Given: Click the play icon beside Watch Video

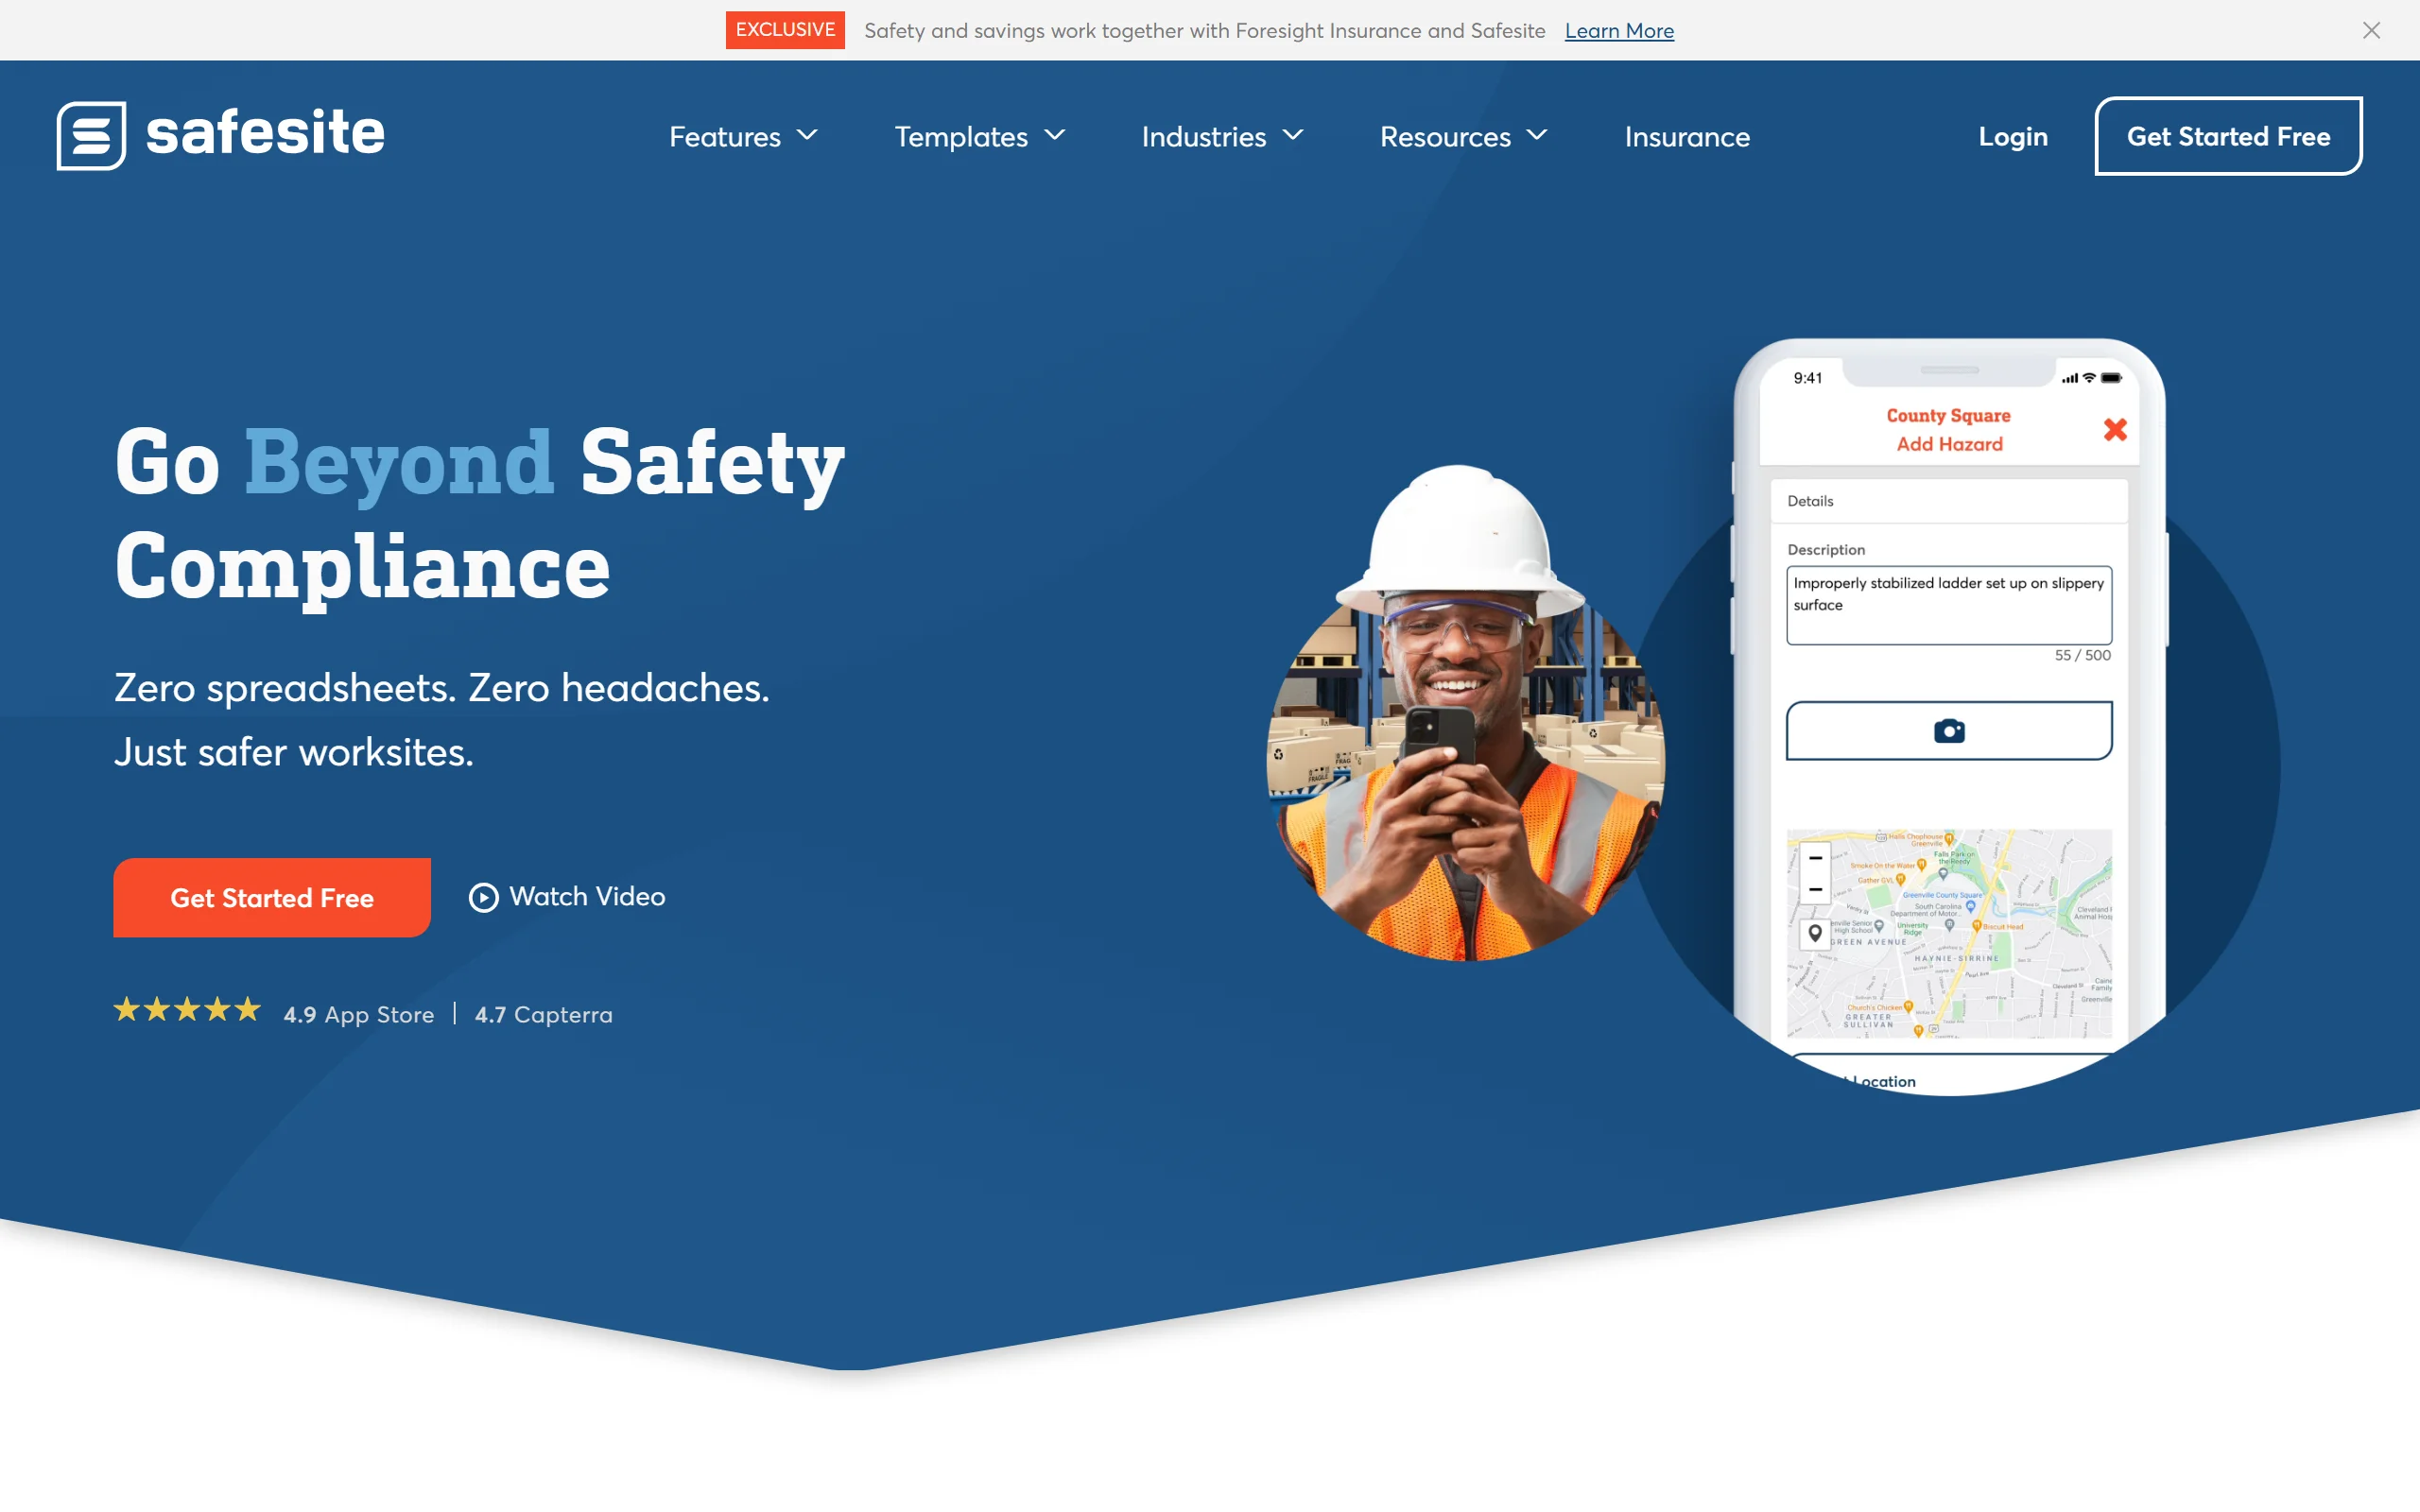Looking at the screenshot, I should pos(483,897).
